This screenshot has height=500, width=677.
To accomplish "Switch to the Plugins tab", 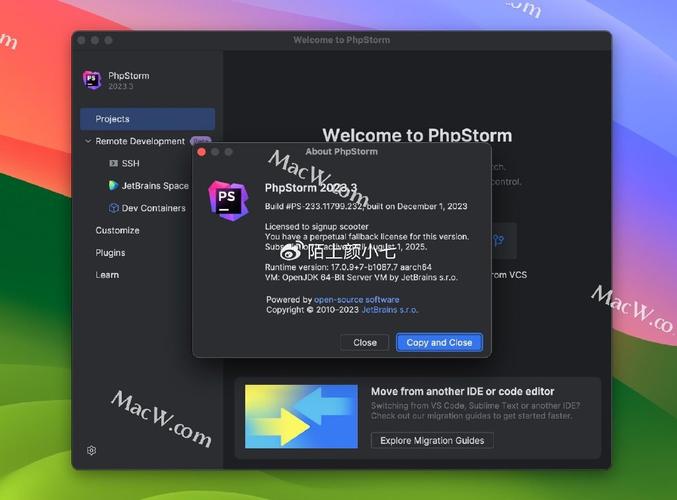I will coord(110,253).
